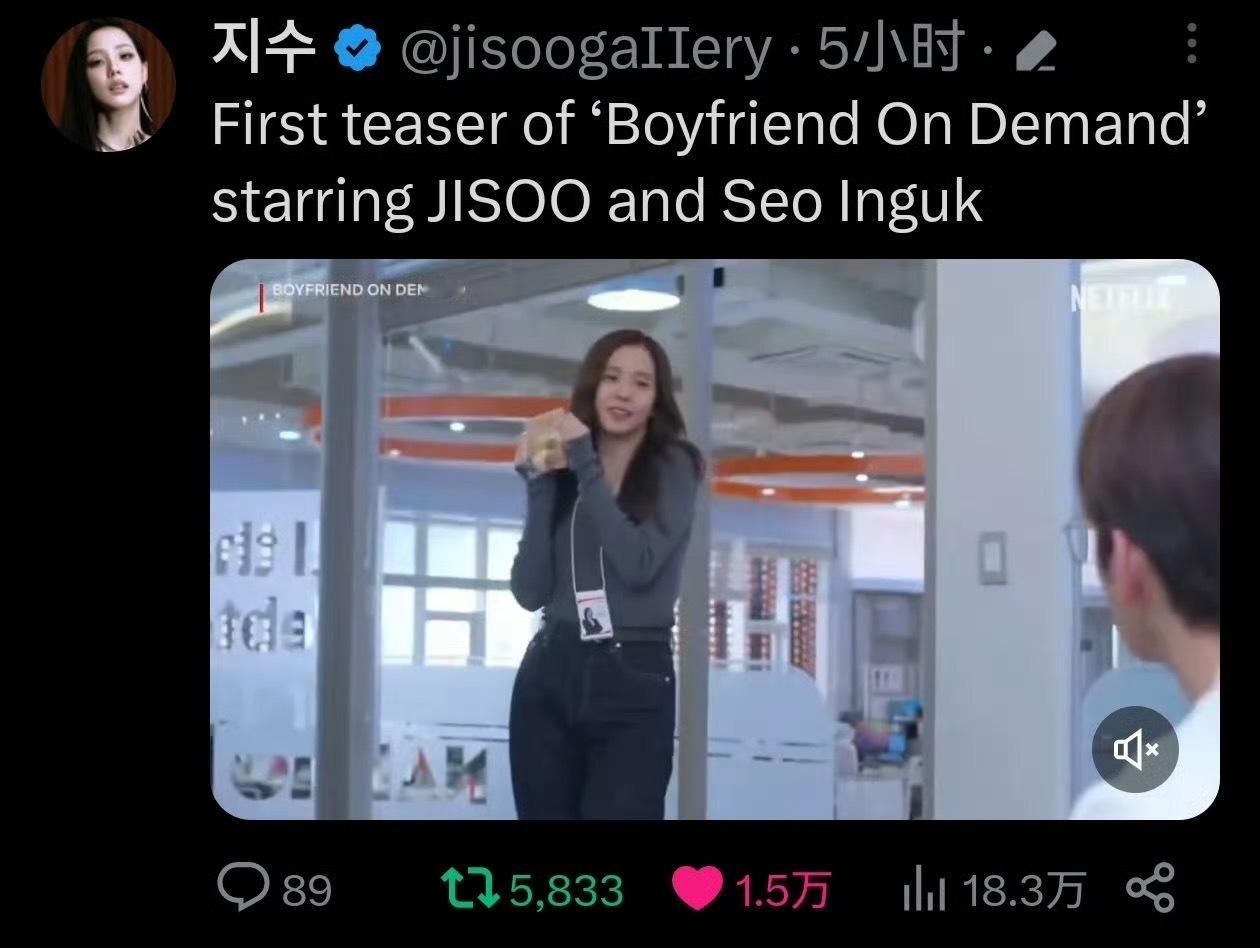This screenshot has height=948, width=1260.
Task: Unmute the video with the speaker icon
Action: tap(1135, 749)
